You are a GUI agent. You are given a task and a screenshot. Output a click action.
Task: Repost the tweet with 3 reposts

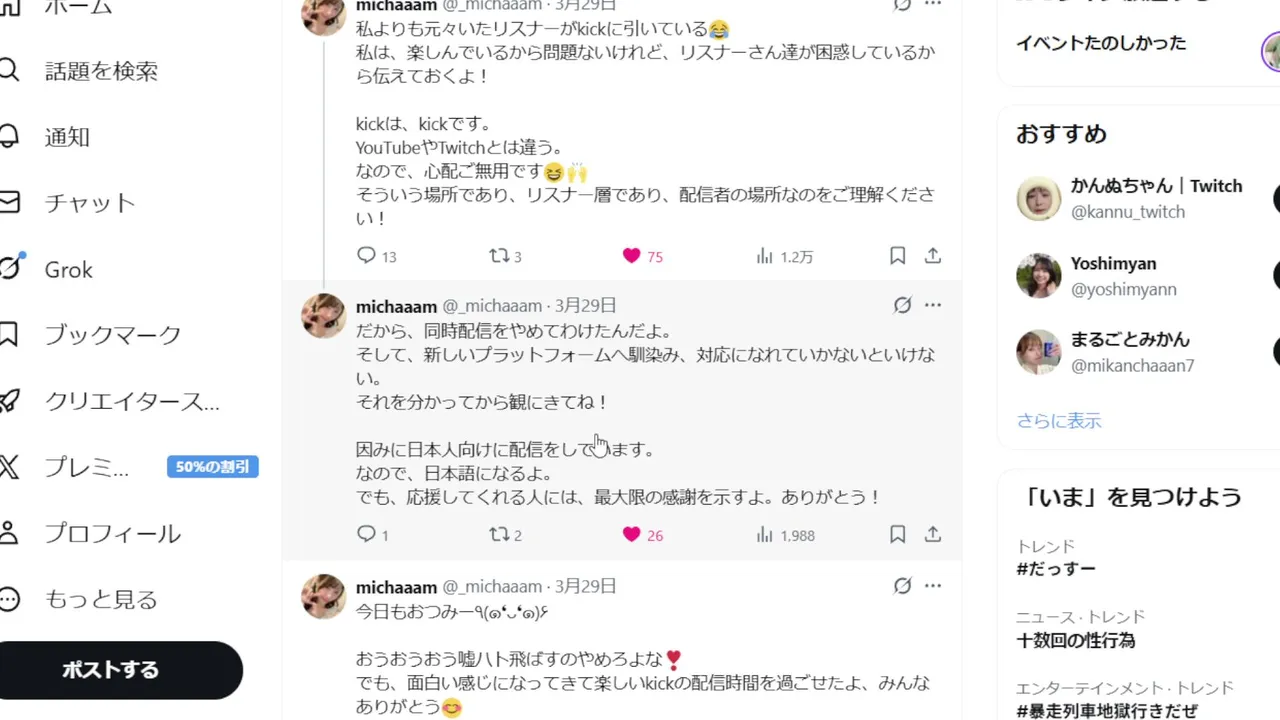coord(498,256)
